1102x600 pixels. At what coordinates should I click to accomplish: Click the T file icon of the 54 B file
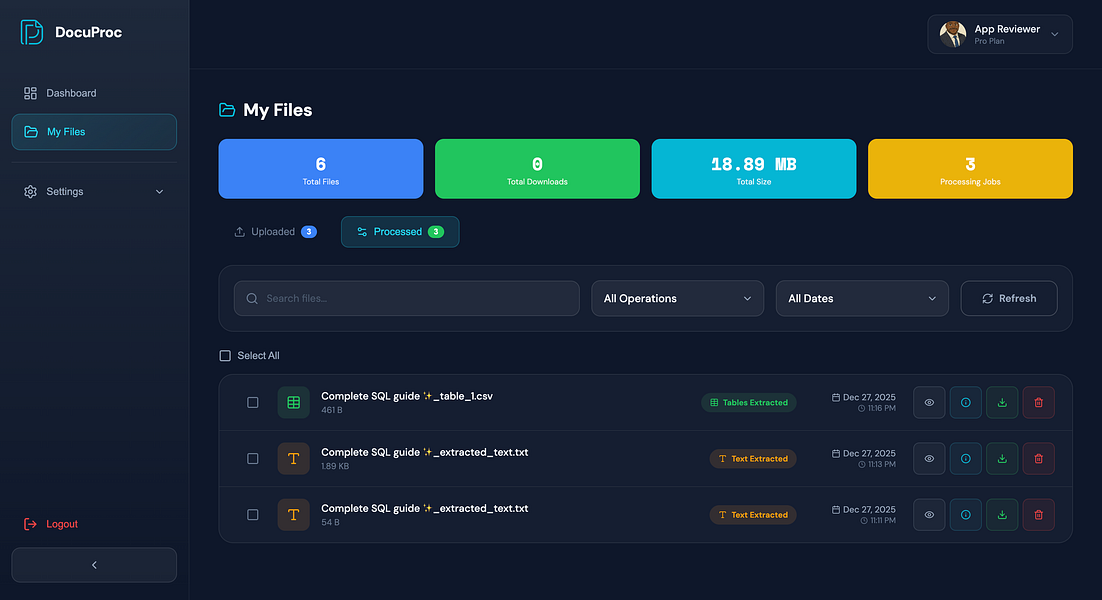[294, 515]
